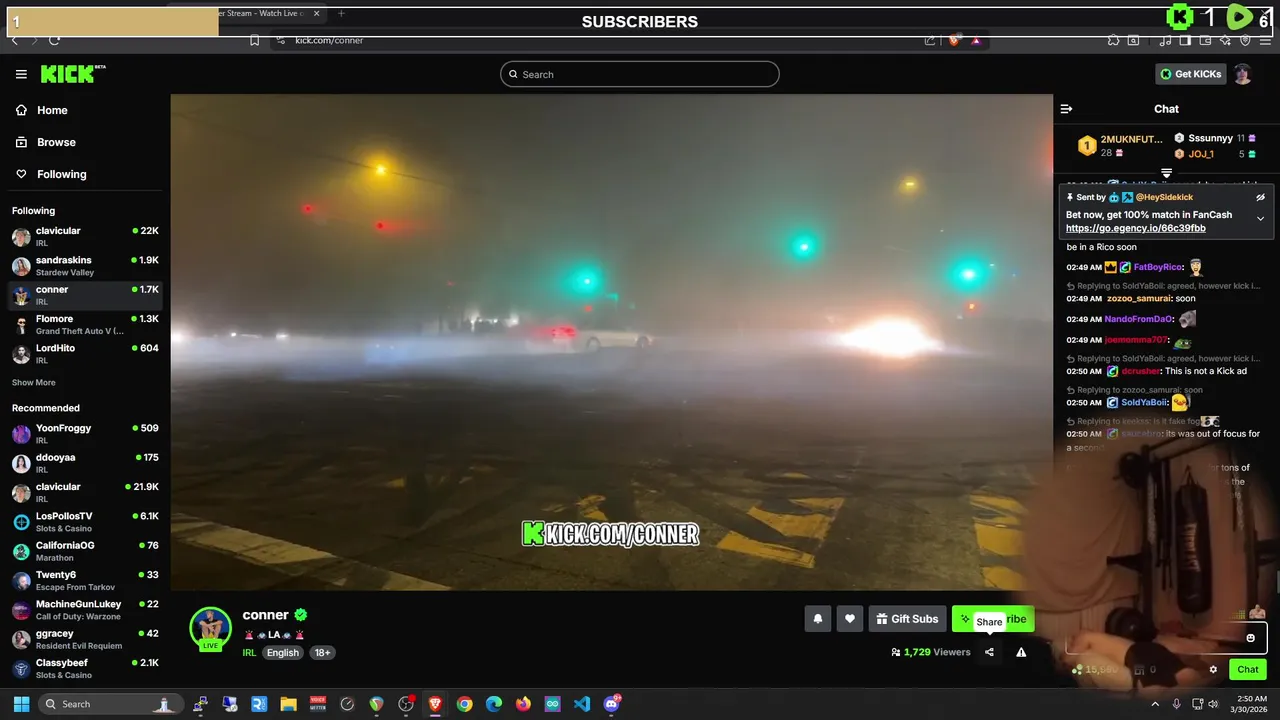This screenshot has height=720, width=1280.
Task: Open MachineGunLukey Warzone channel
Action: click(85, 609)
